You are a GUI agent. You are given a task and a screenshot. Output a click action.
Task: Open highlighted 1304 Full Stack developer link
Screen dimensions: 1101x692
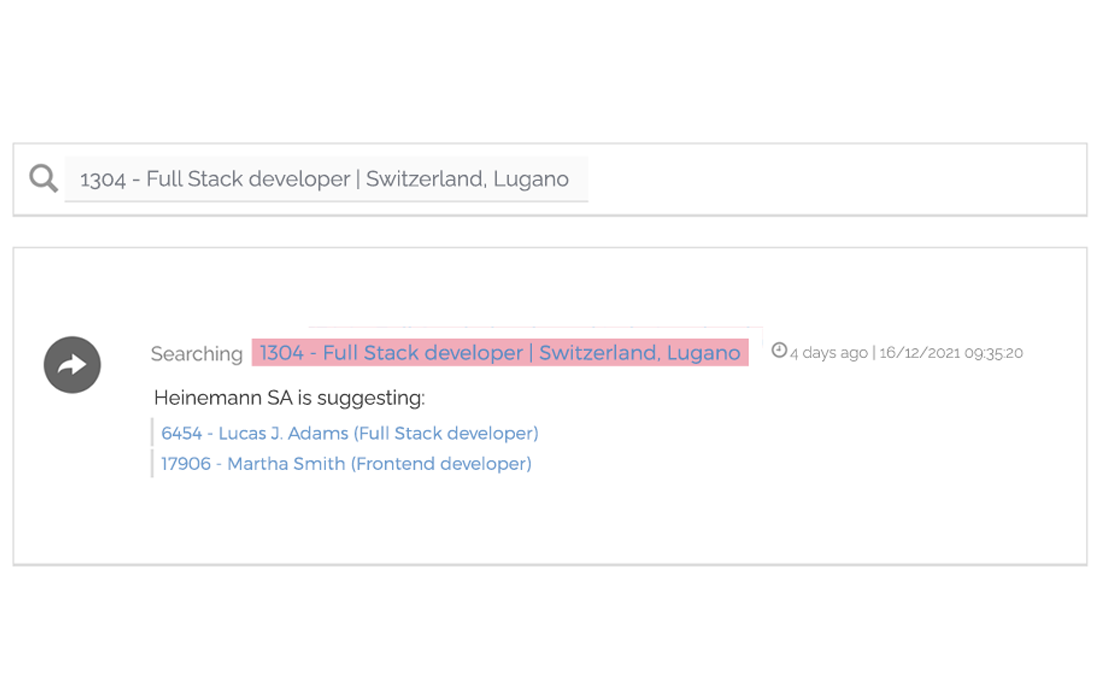pos(499,353)
